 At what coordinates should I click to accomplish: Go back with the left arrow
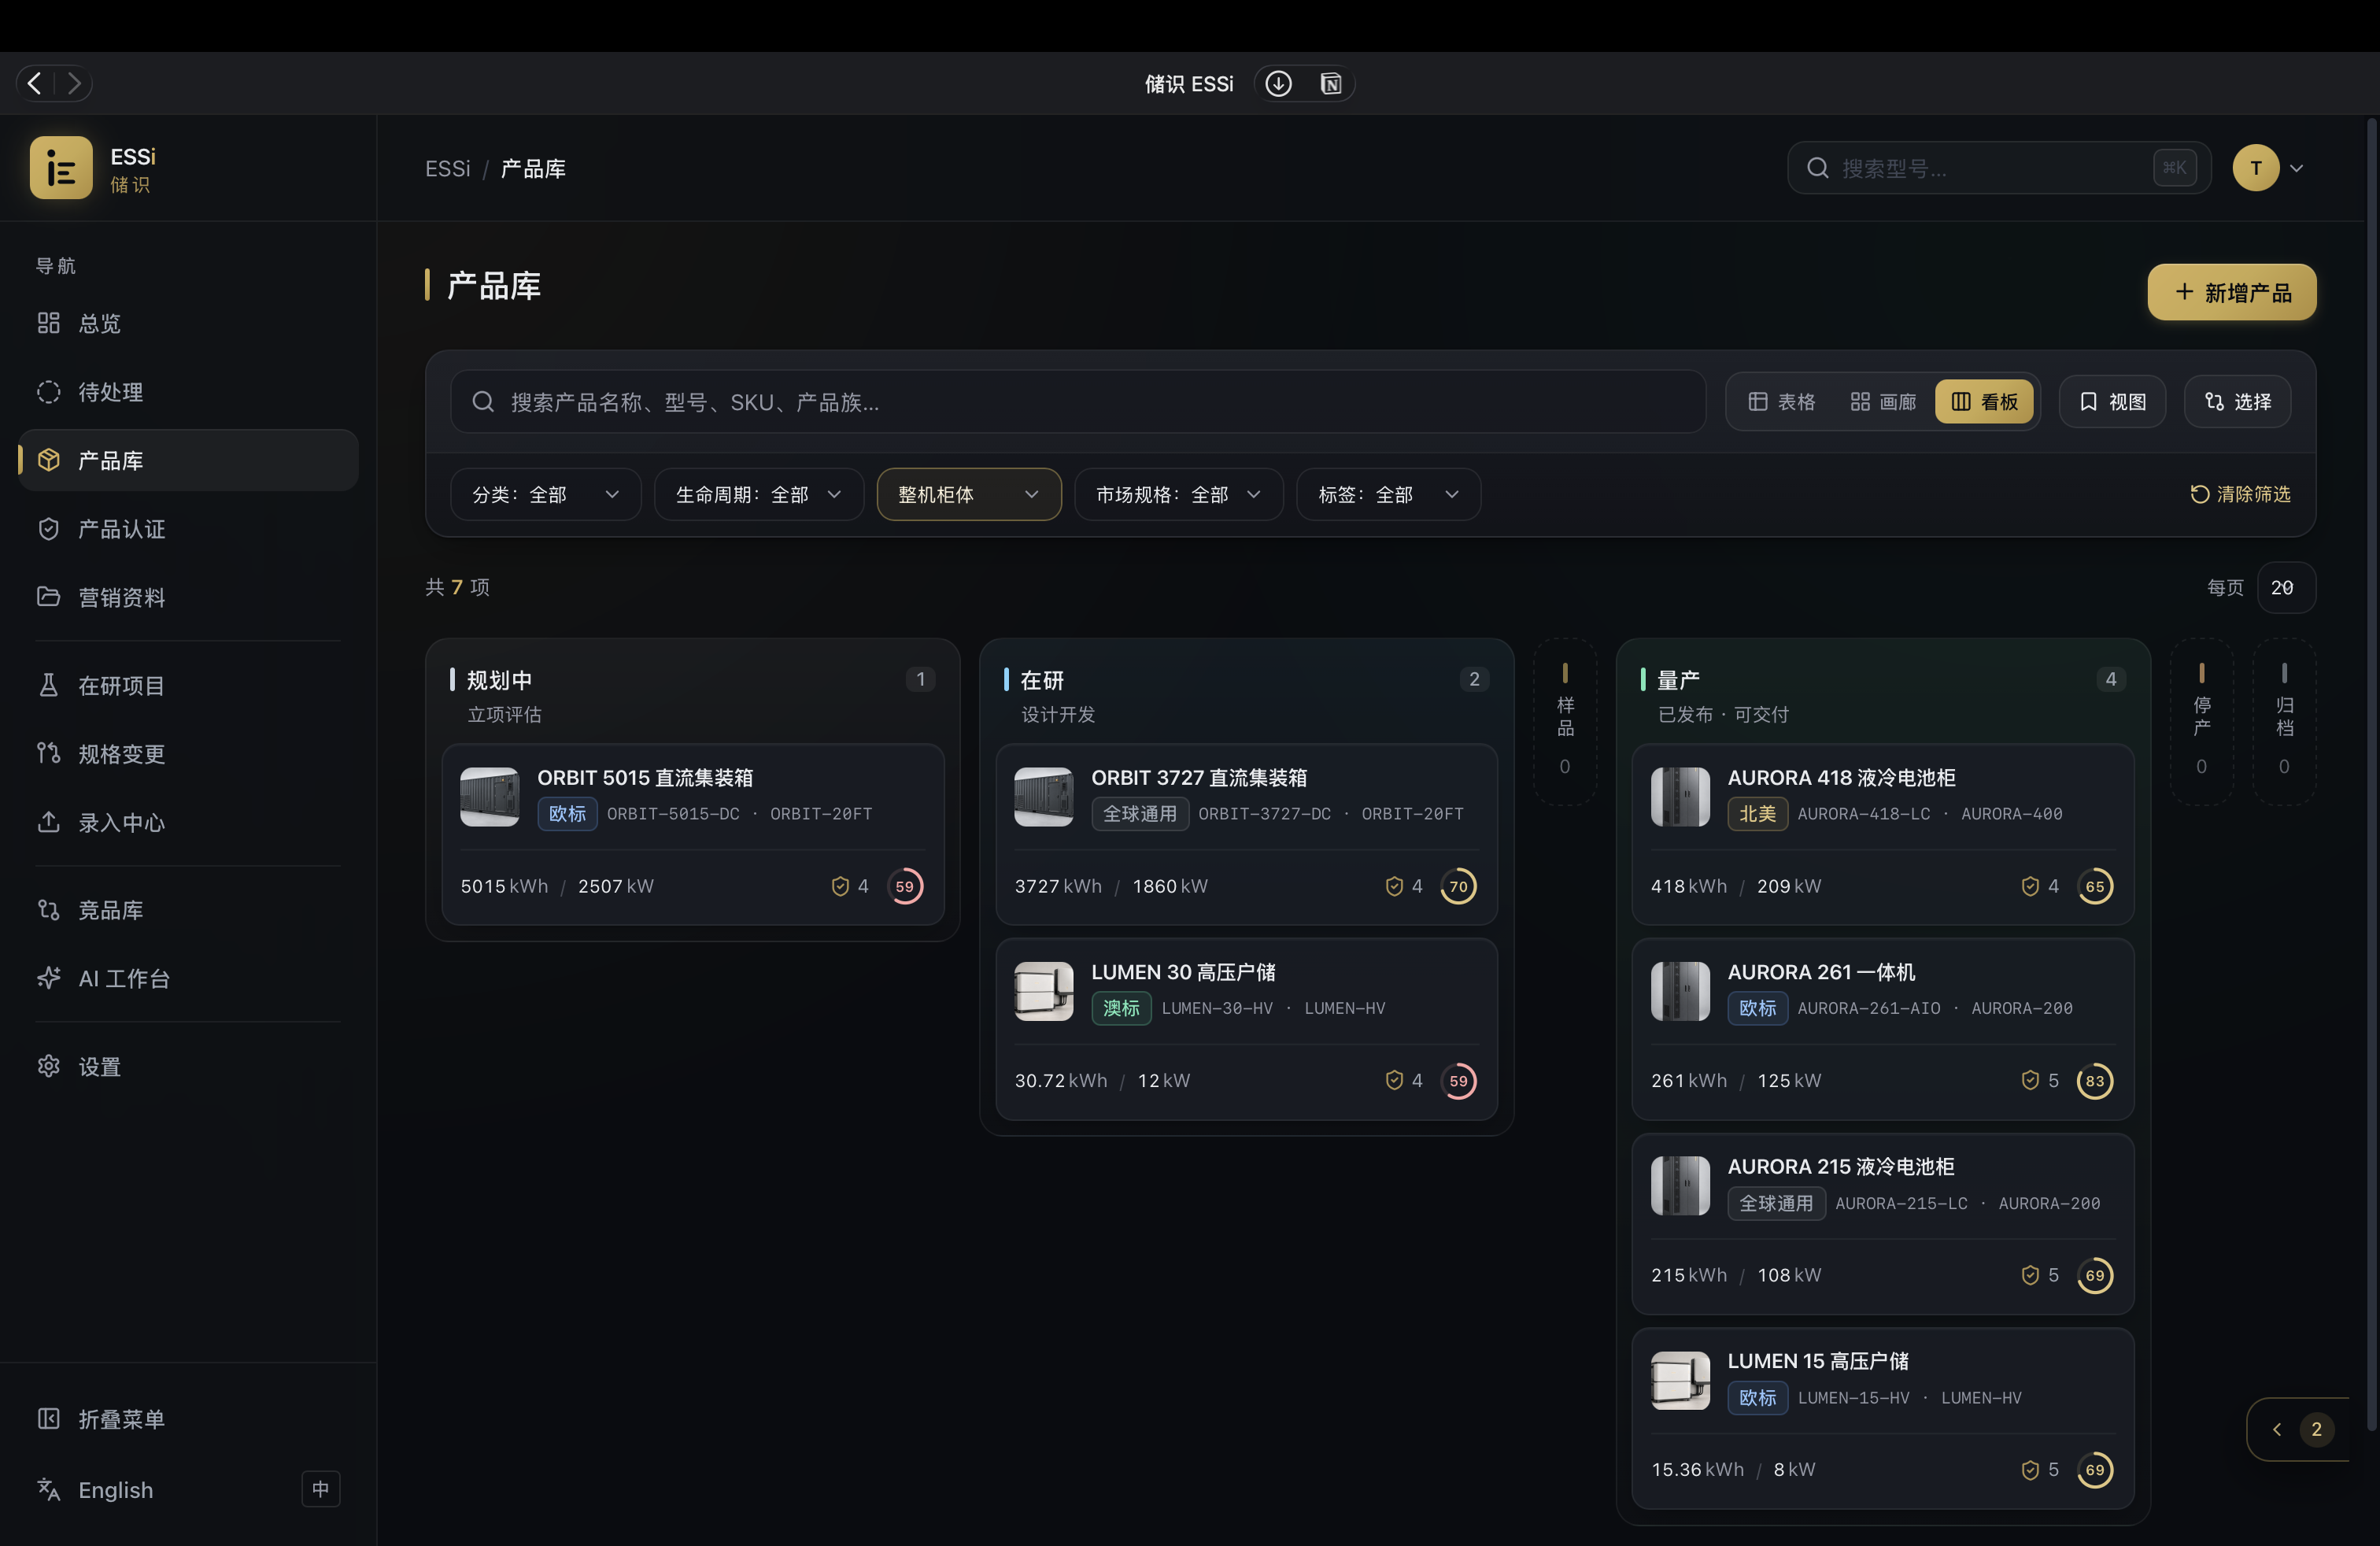35,83
